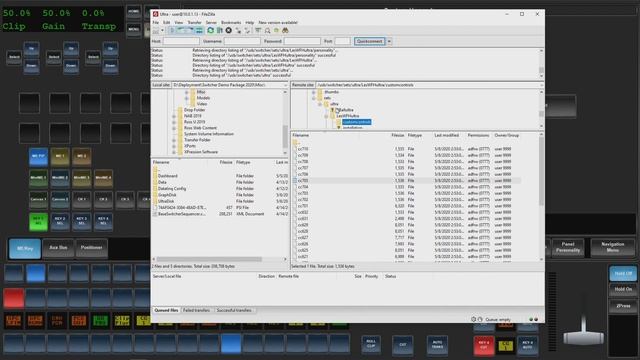This screenshot has width=640, height=360.
Task: Toggle local directory tree view
Action: tap(181, 31)
